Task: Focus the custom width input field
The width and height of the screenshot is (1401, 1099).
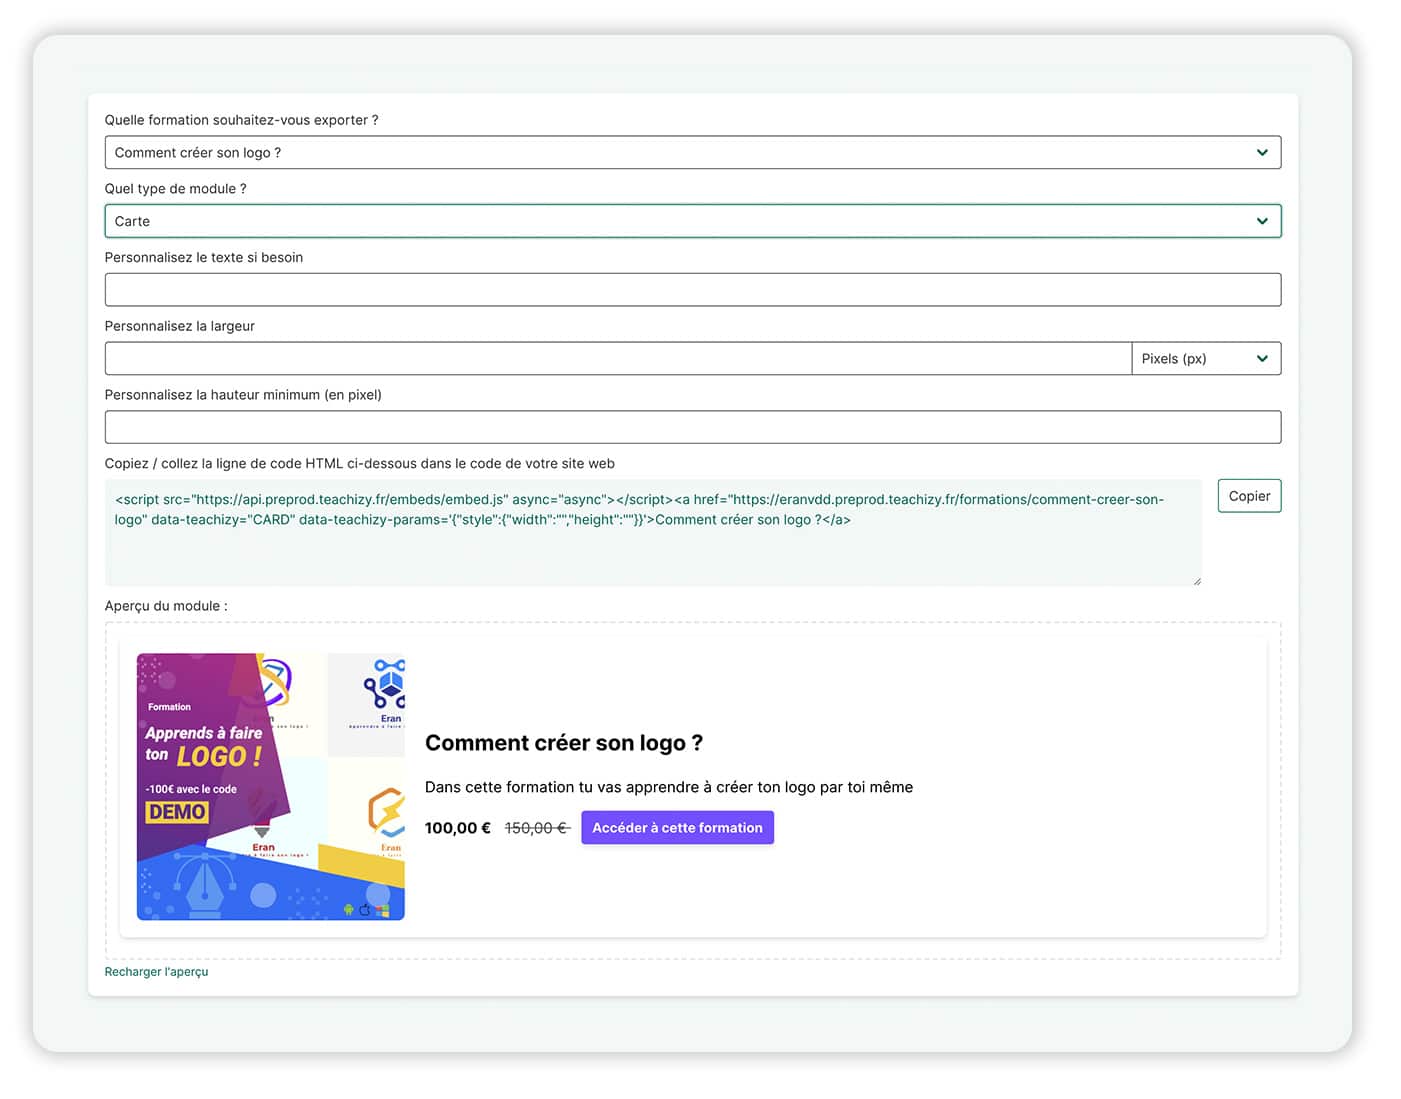Action: (x=618, y=359)
